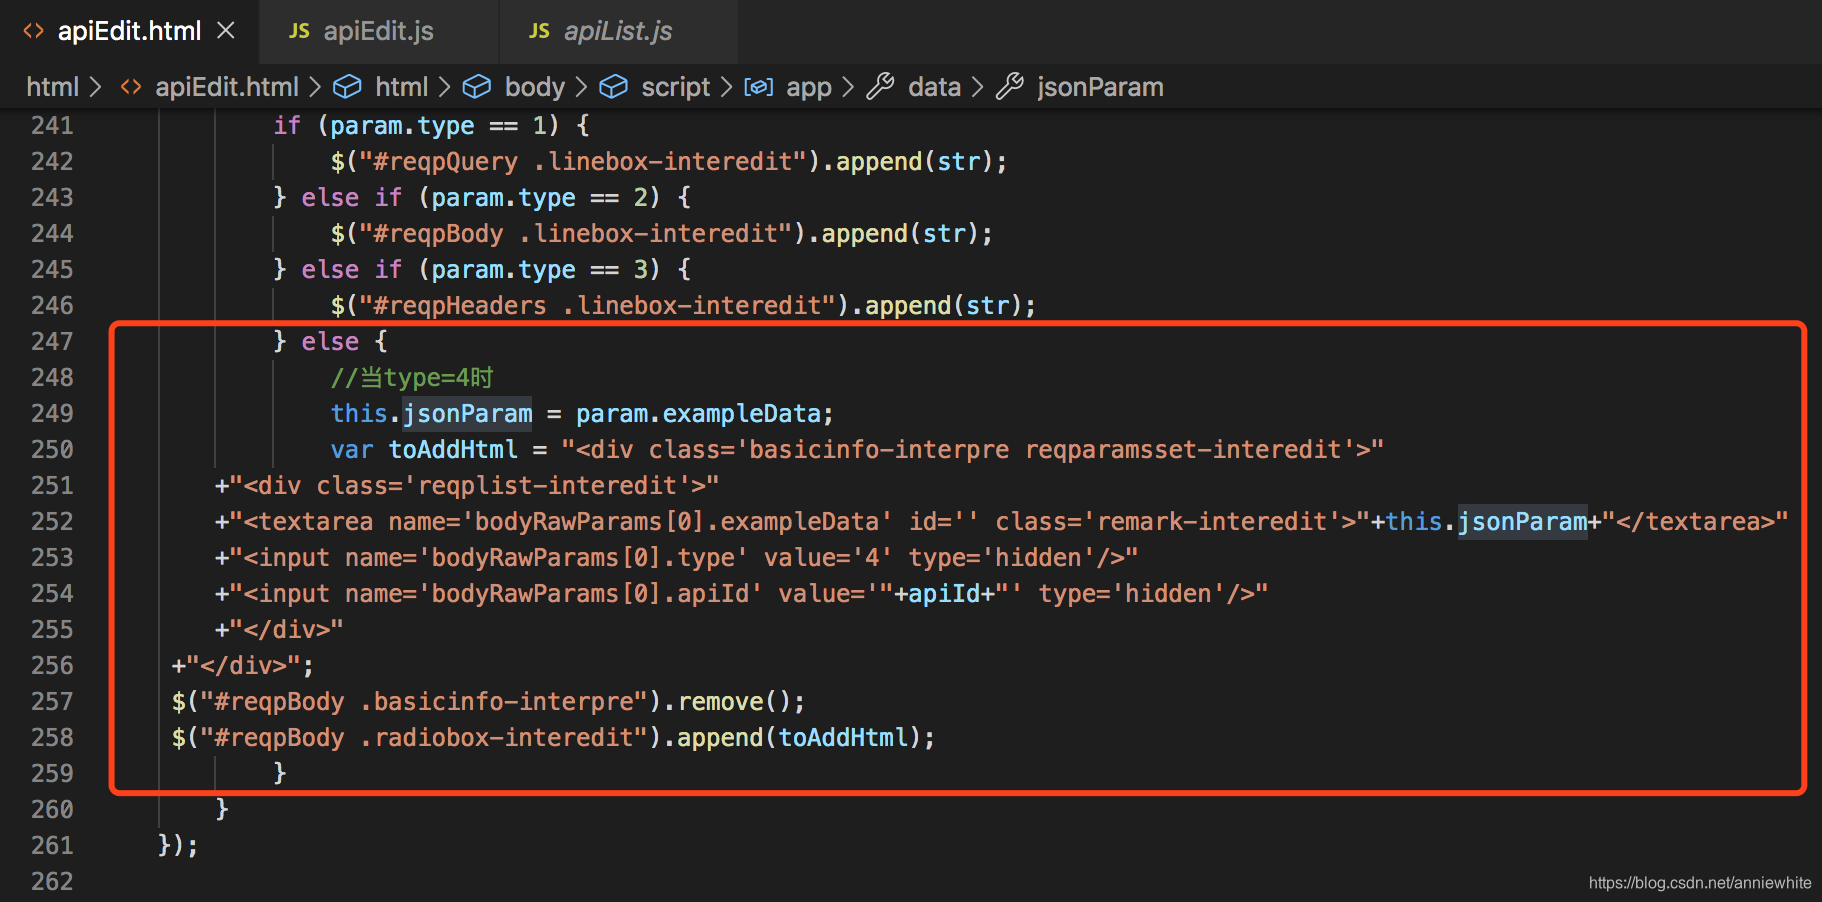The width and height of the screenshot is (1822, 902).
Task: Click line number 241 in gutter
Action: point(52,125)
